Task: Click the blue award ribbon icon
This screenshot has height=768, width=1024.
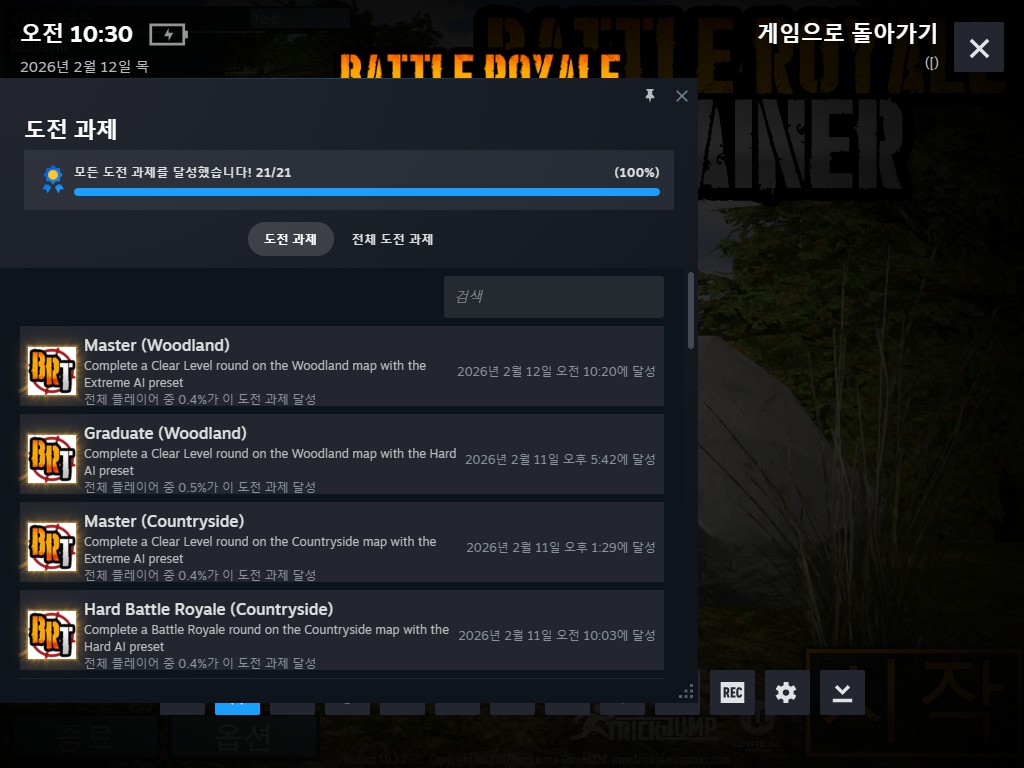Action: click(x=53, y=179)
